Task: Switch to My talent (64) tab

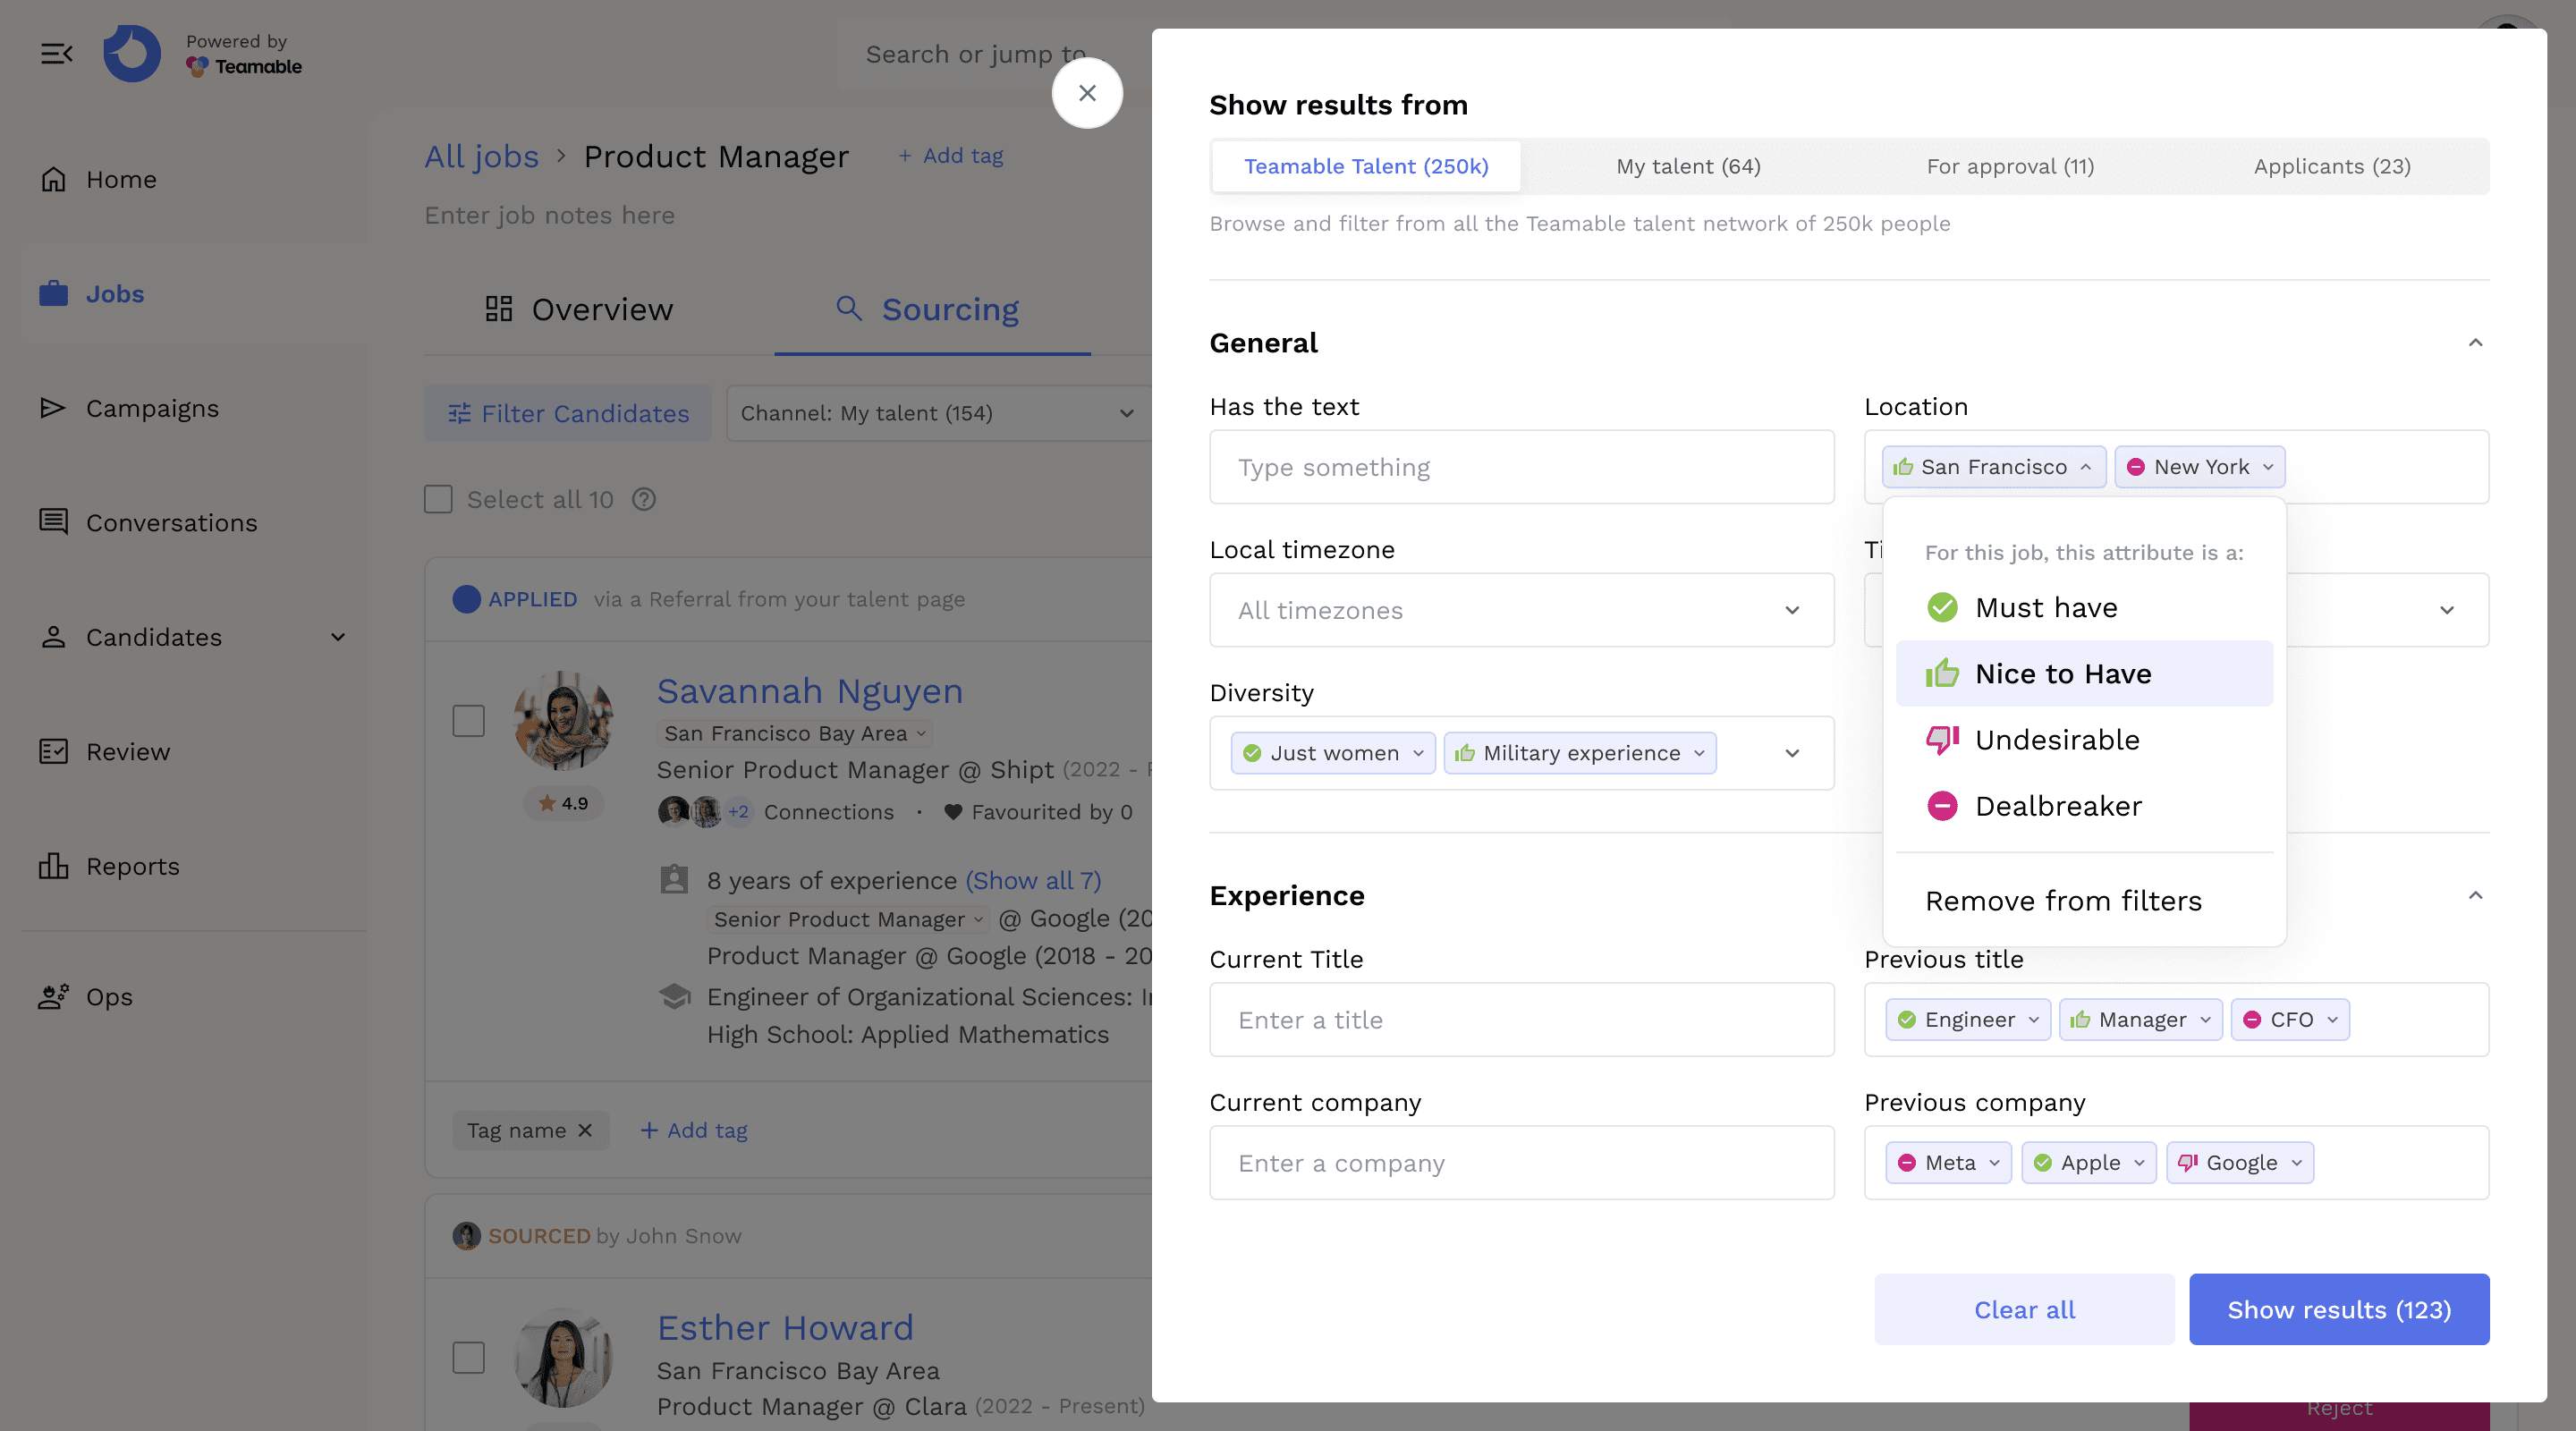Action: 1688,166
